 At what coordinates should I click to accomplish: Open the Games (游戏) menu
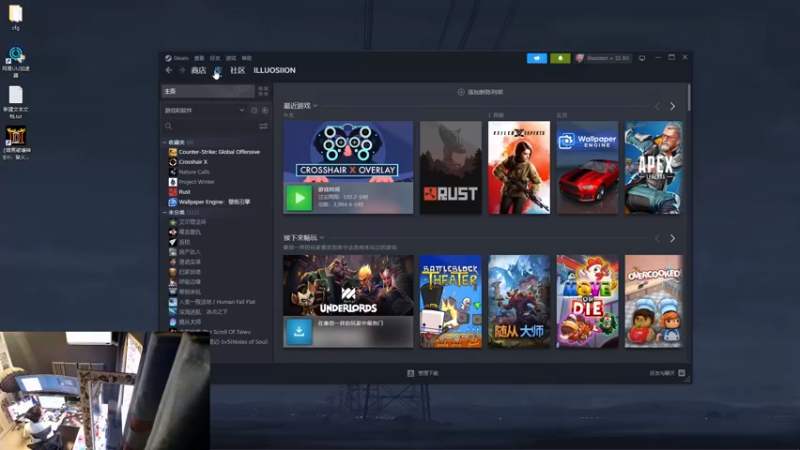231,58
